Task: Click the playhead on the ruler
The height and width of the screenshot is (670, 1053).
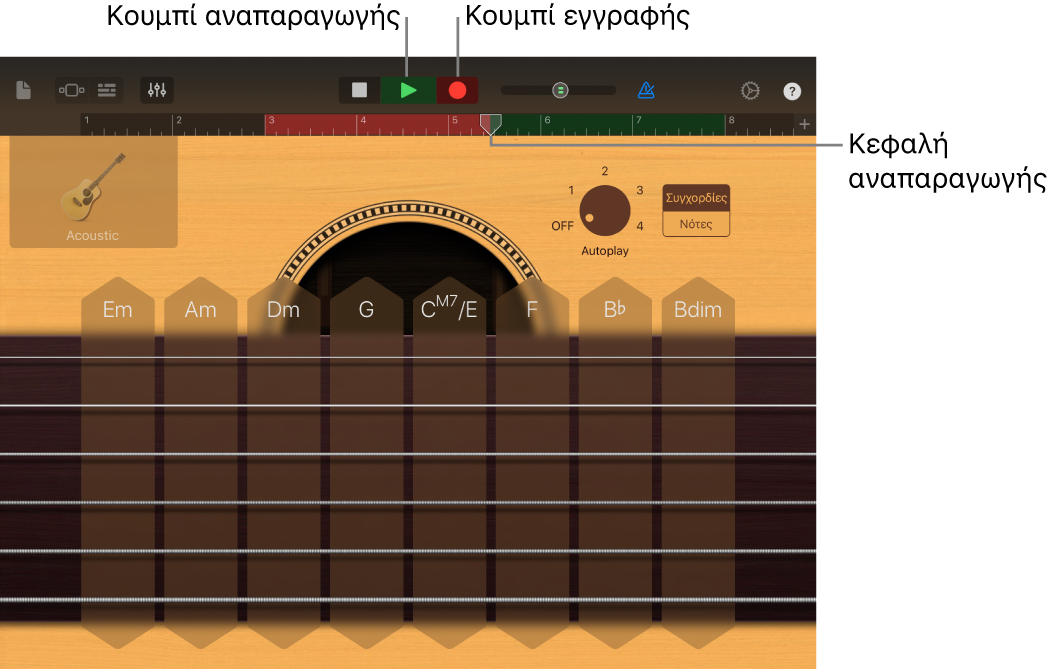Action: tap(491, 124)
